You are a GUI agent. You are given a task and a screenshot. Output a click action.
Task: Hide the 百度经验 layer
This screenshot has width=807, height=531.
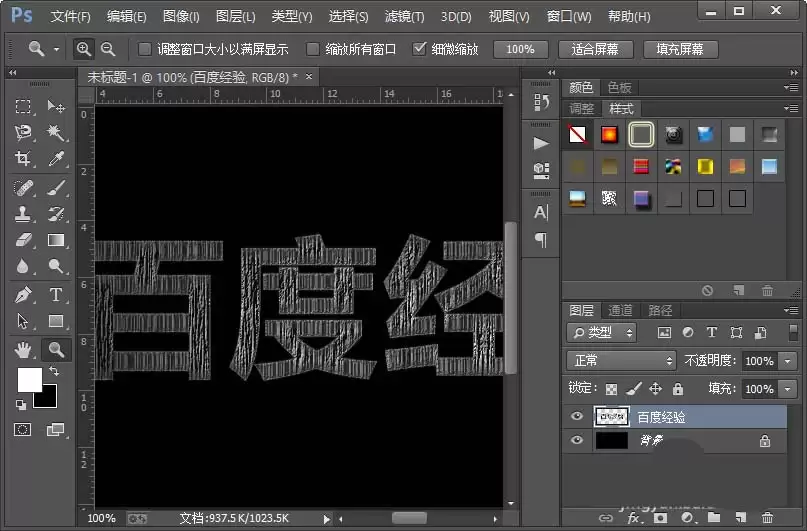577,416
